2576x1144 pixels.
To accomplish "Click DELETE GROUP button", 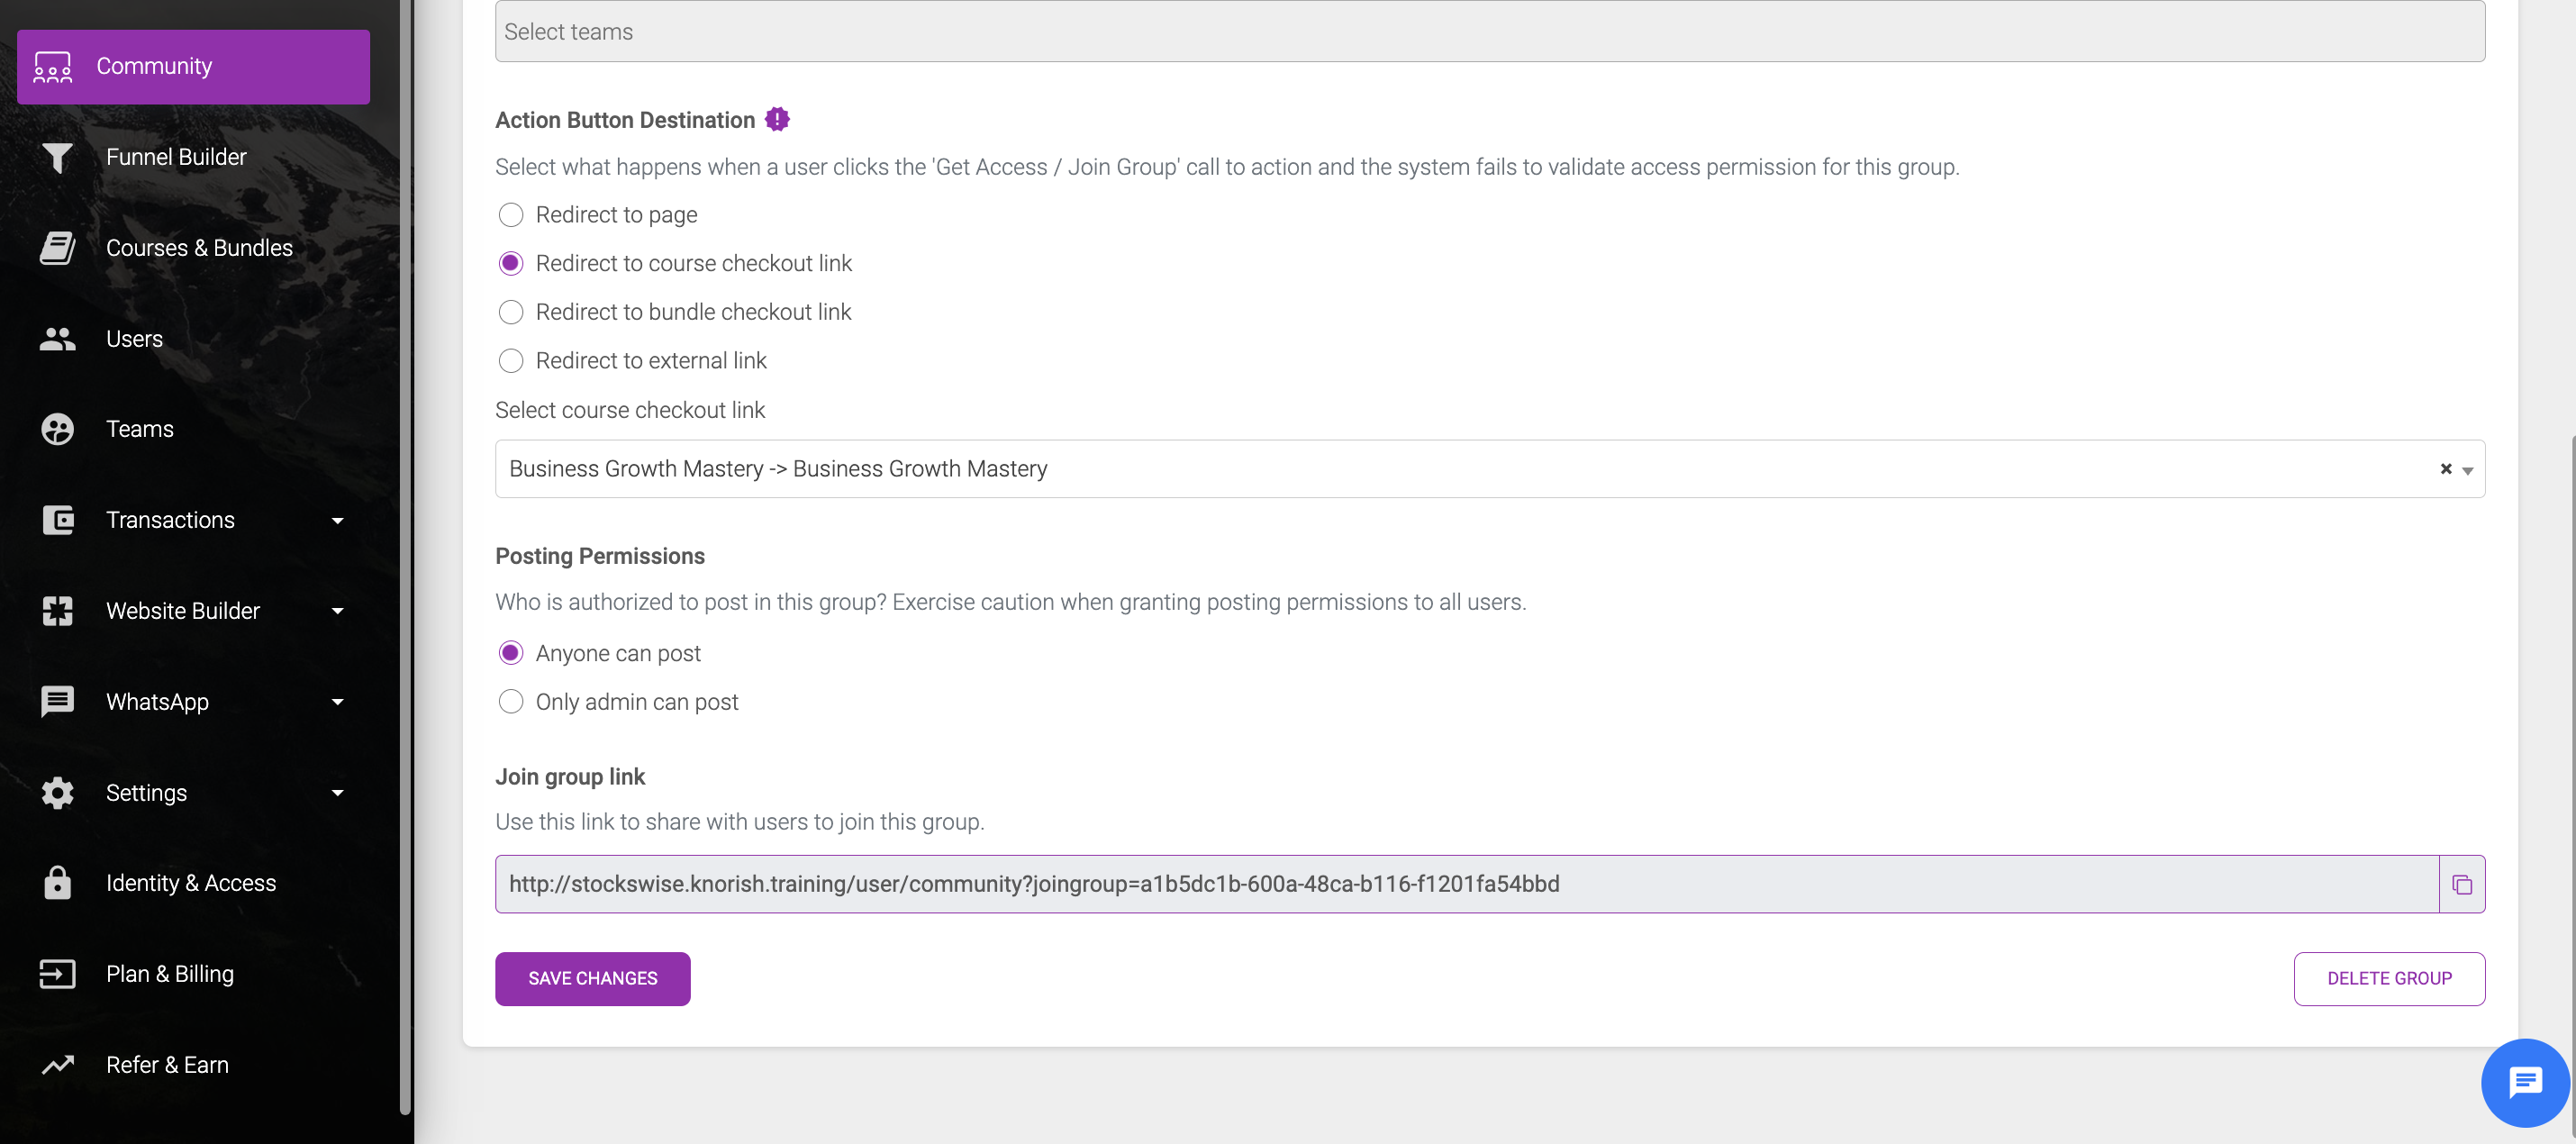I will pyautogui.click(x=2389, y=979).
